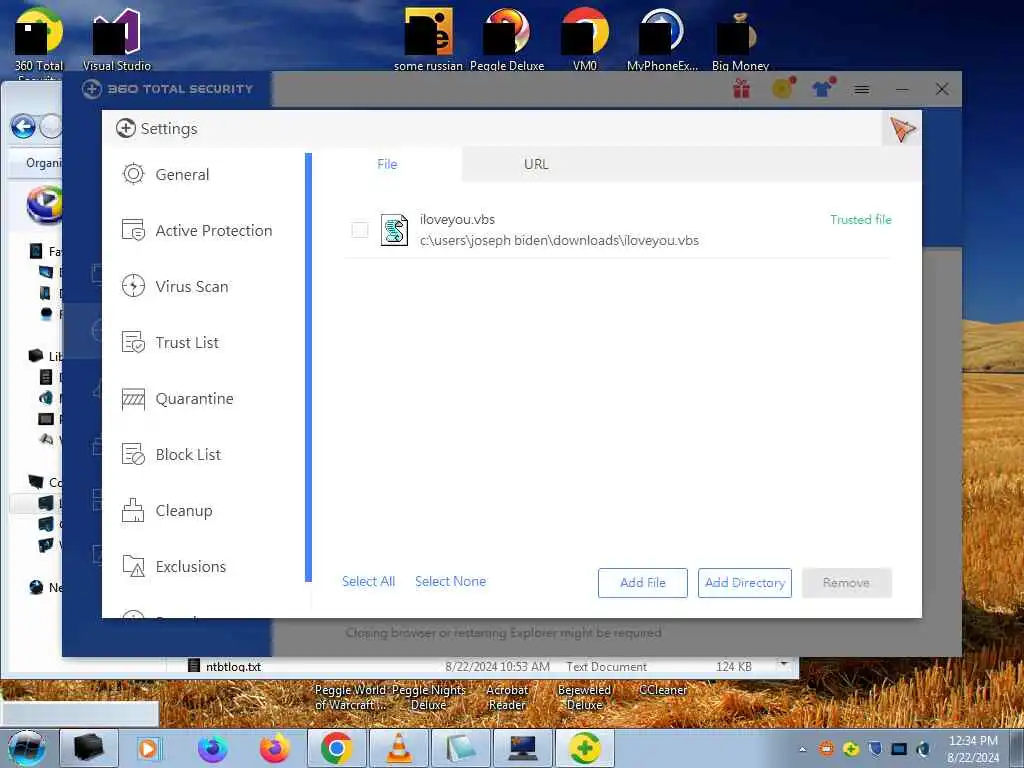Click Select All link

click(x=368, y=581)
